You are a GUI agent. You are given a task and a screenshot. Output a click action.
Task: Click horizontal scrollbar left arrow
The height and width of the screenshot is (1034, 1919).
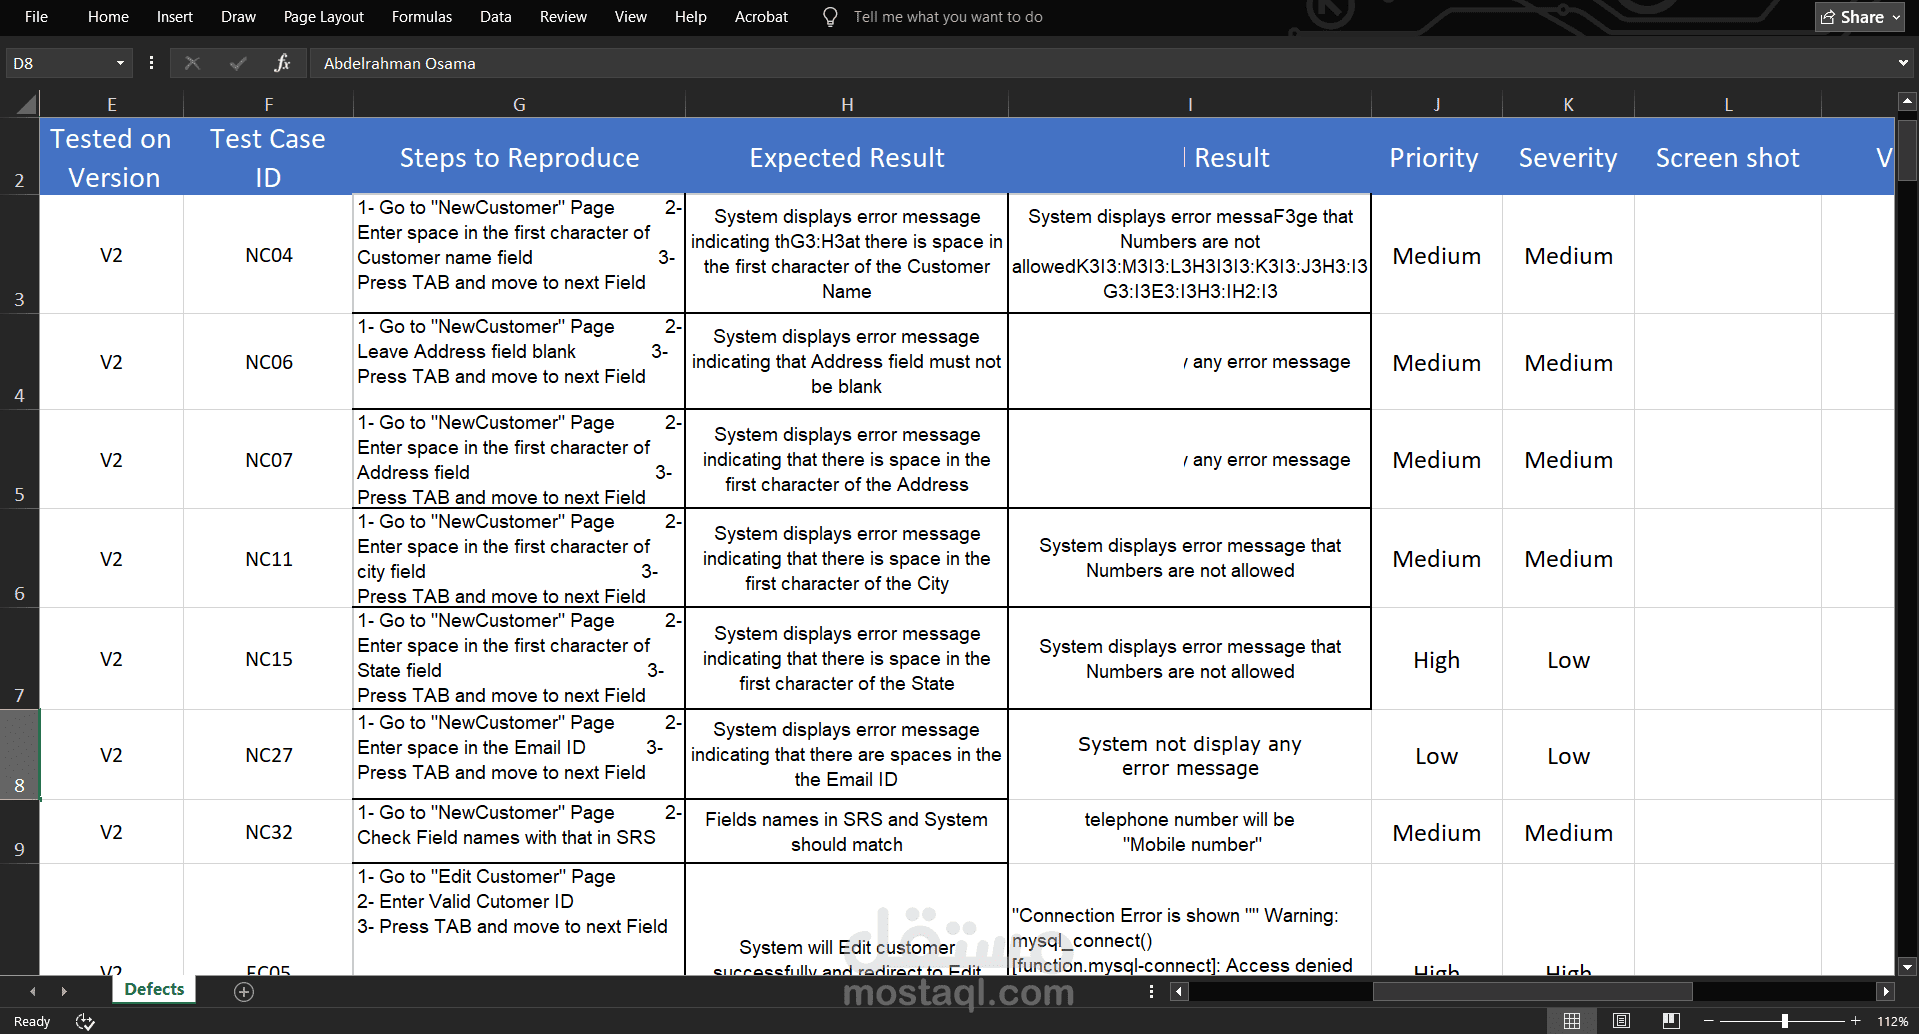point(1180,992)
